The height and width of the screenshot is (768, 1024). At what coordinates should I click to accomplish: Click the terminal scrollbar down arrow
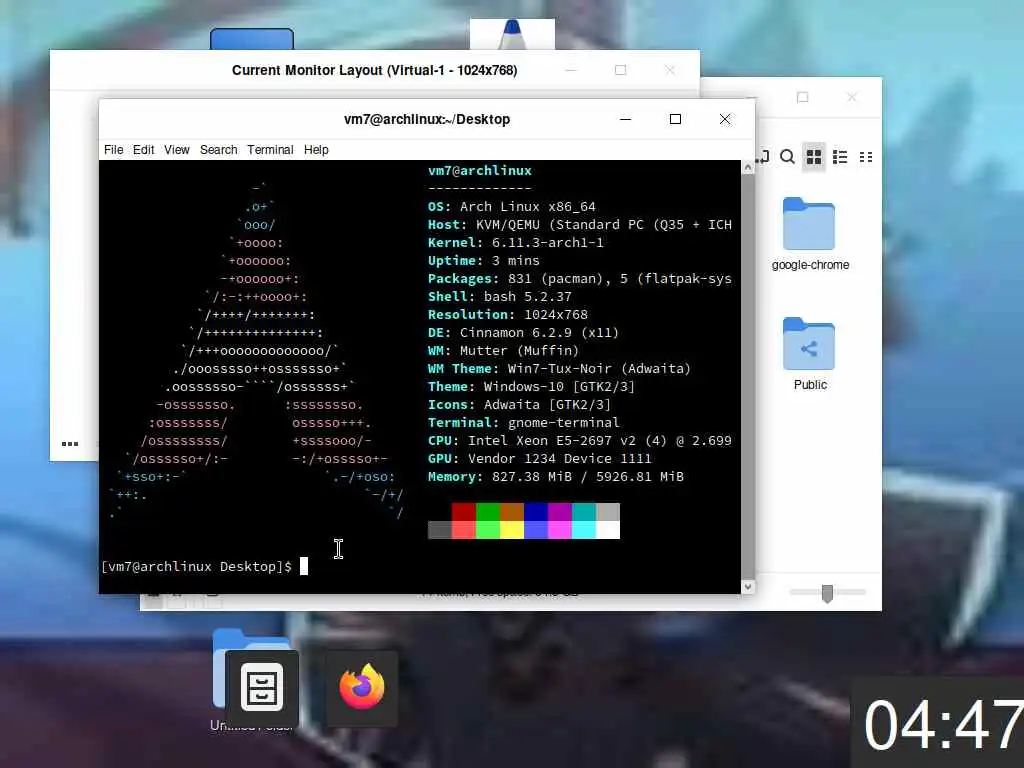pos(748,587)
